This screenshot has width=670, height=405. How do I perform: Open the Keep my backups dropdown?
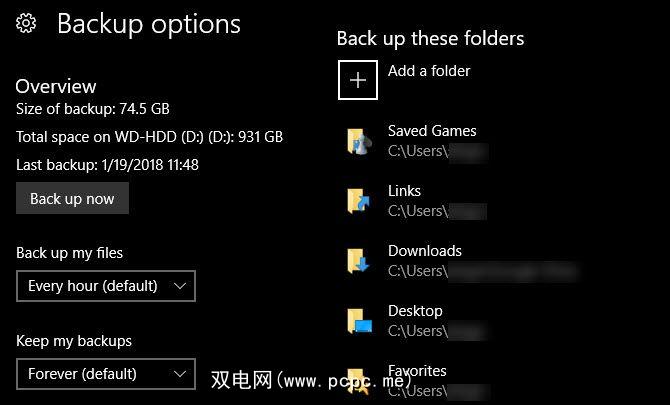(105, 374)
